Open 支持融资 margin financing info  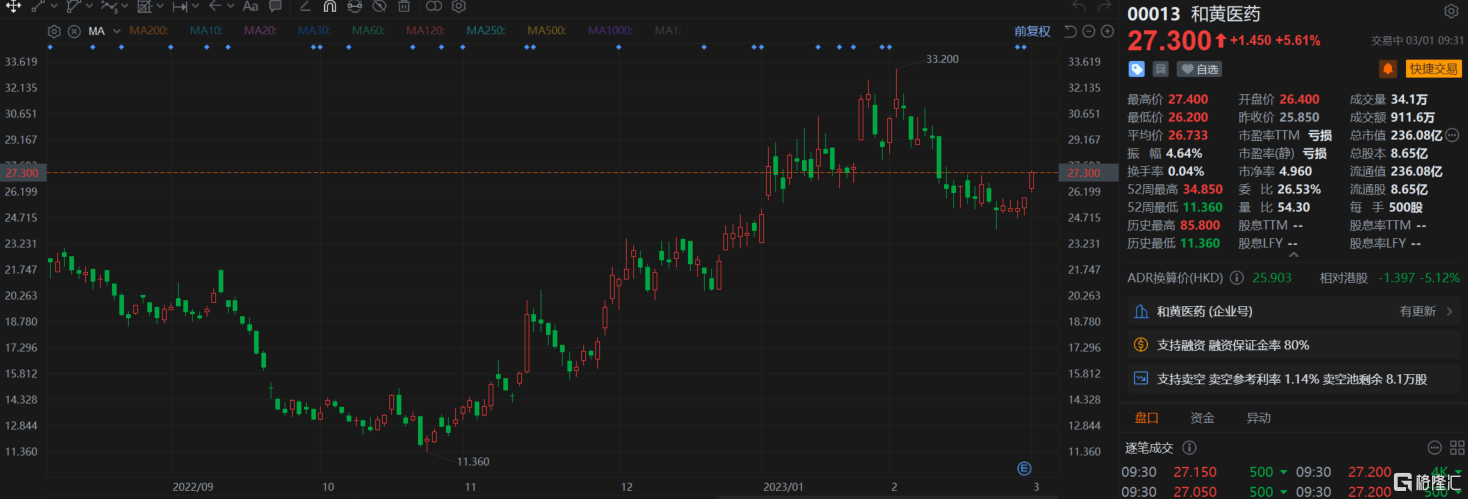tap(1293, 345)
